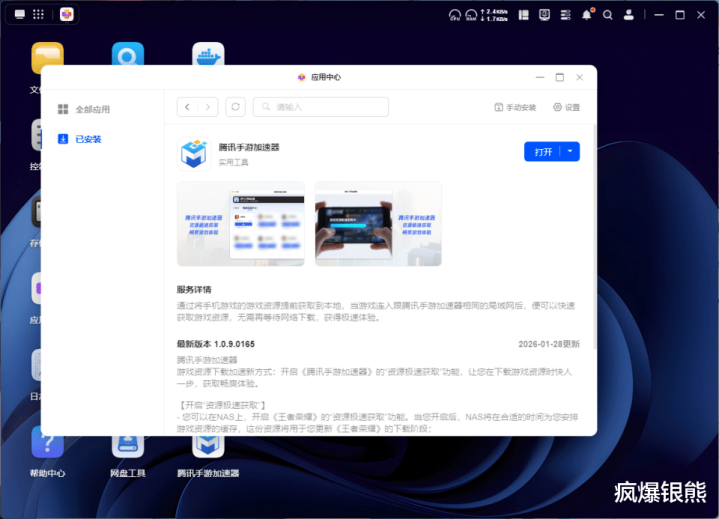Click 最新版本 1.0.9.0165 text
This screenshot has width=719, height=519.
point(216,344)
